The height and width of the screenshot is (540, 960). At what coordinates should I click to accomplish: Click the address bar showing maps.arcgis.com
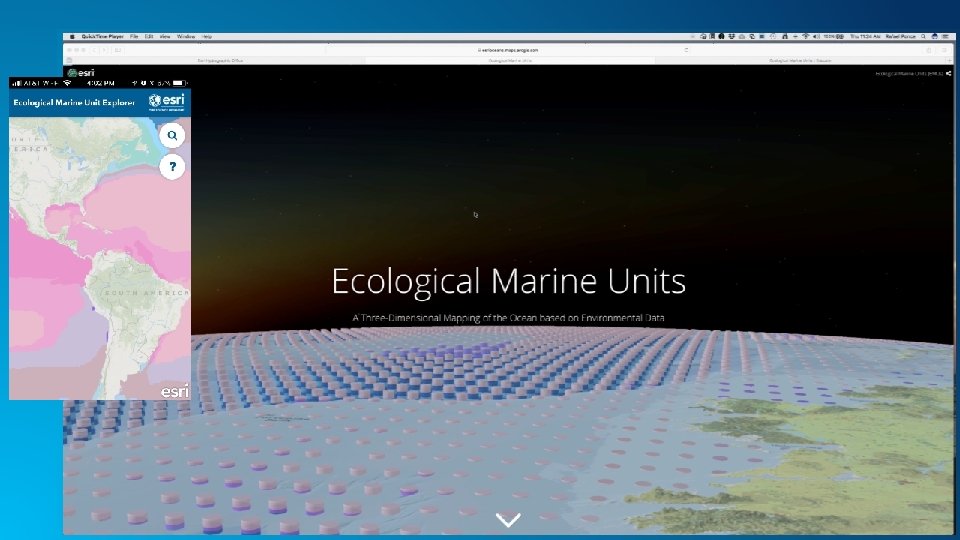coord(508,50)
